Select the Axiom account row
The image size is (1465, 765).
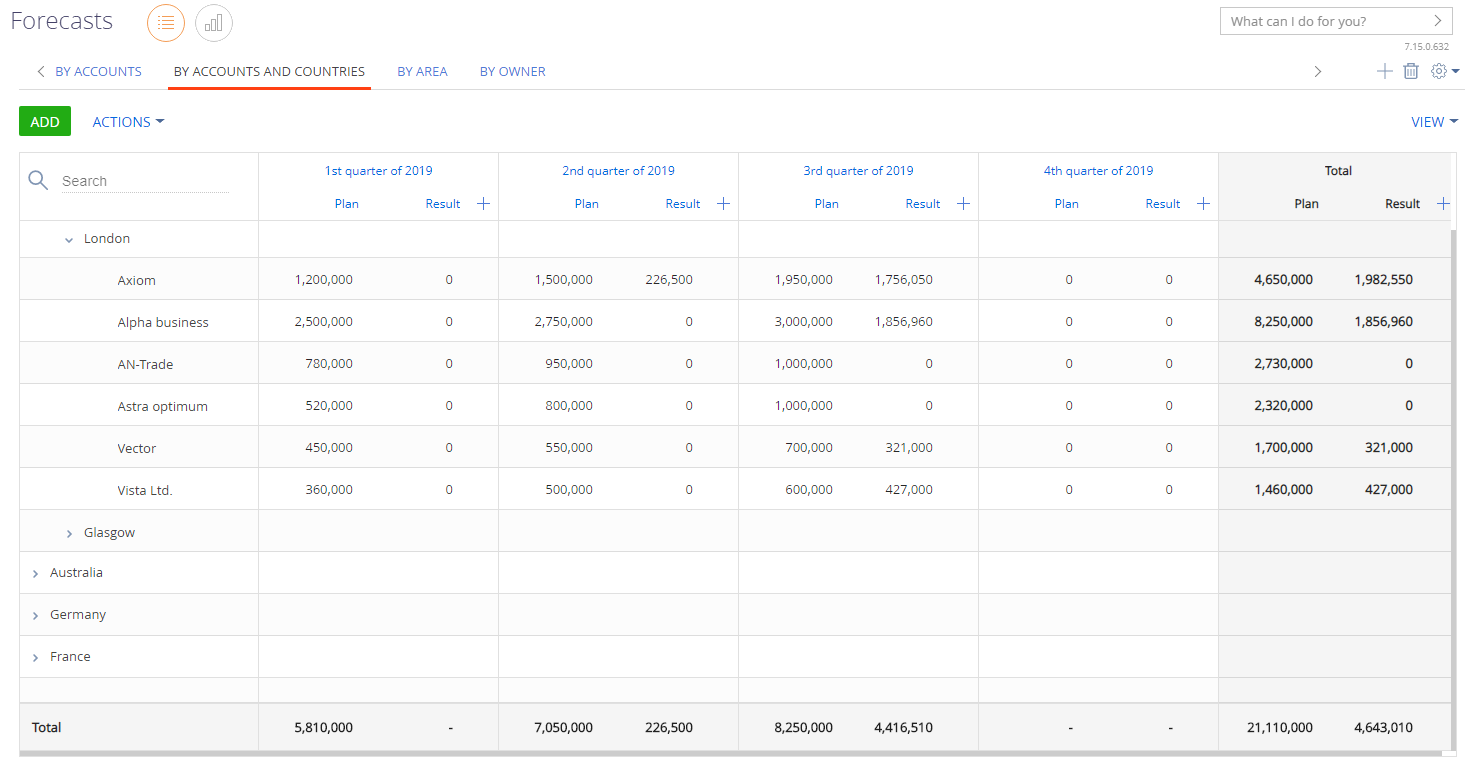click(x=735, y=279)
